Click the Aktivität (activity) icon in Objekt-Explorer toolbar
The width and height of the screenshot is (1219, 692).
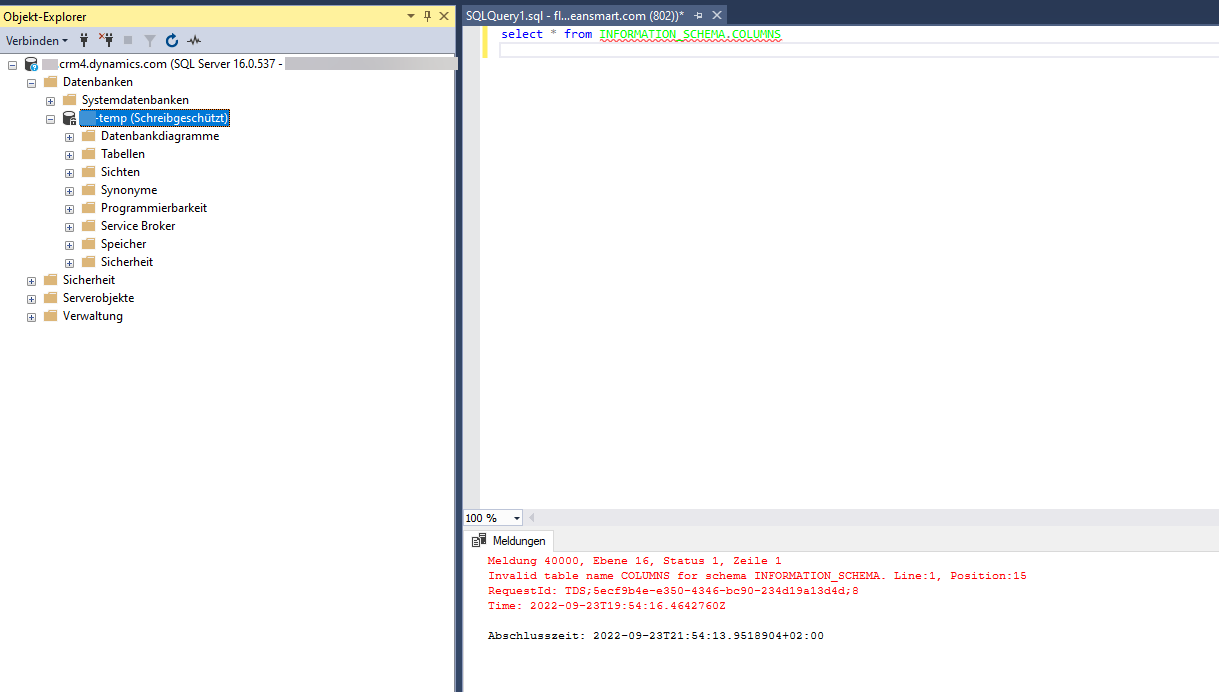193,40
